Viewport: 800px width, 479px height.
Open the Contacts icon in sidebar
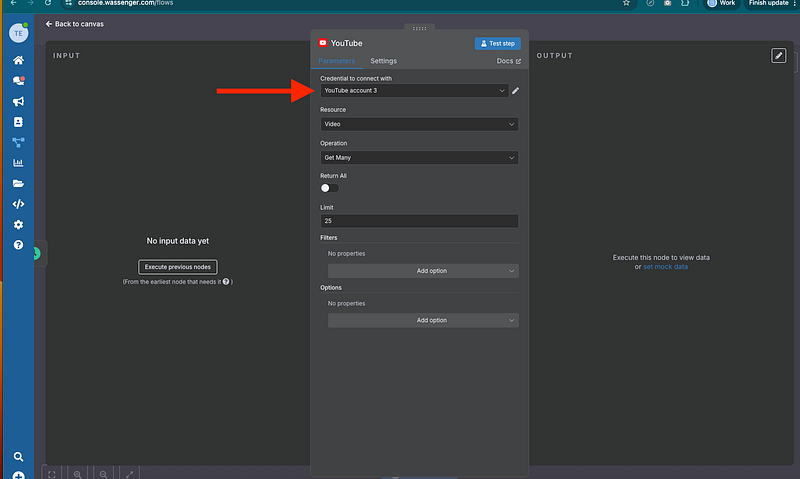(18, 122)
